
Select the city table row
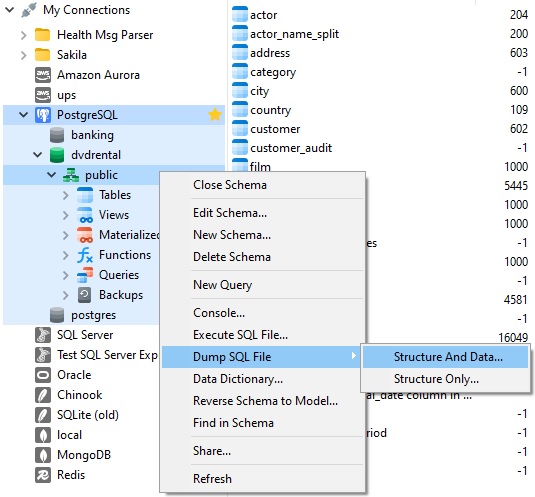380,91
